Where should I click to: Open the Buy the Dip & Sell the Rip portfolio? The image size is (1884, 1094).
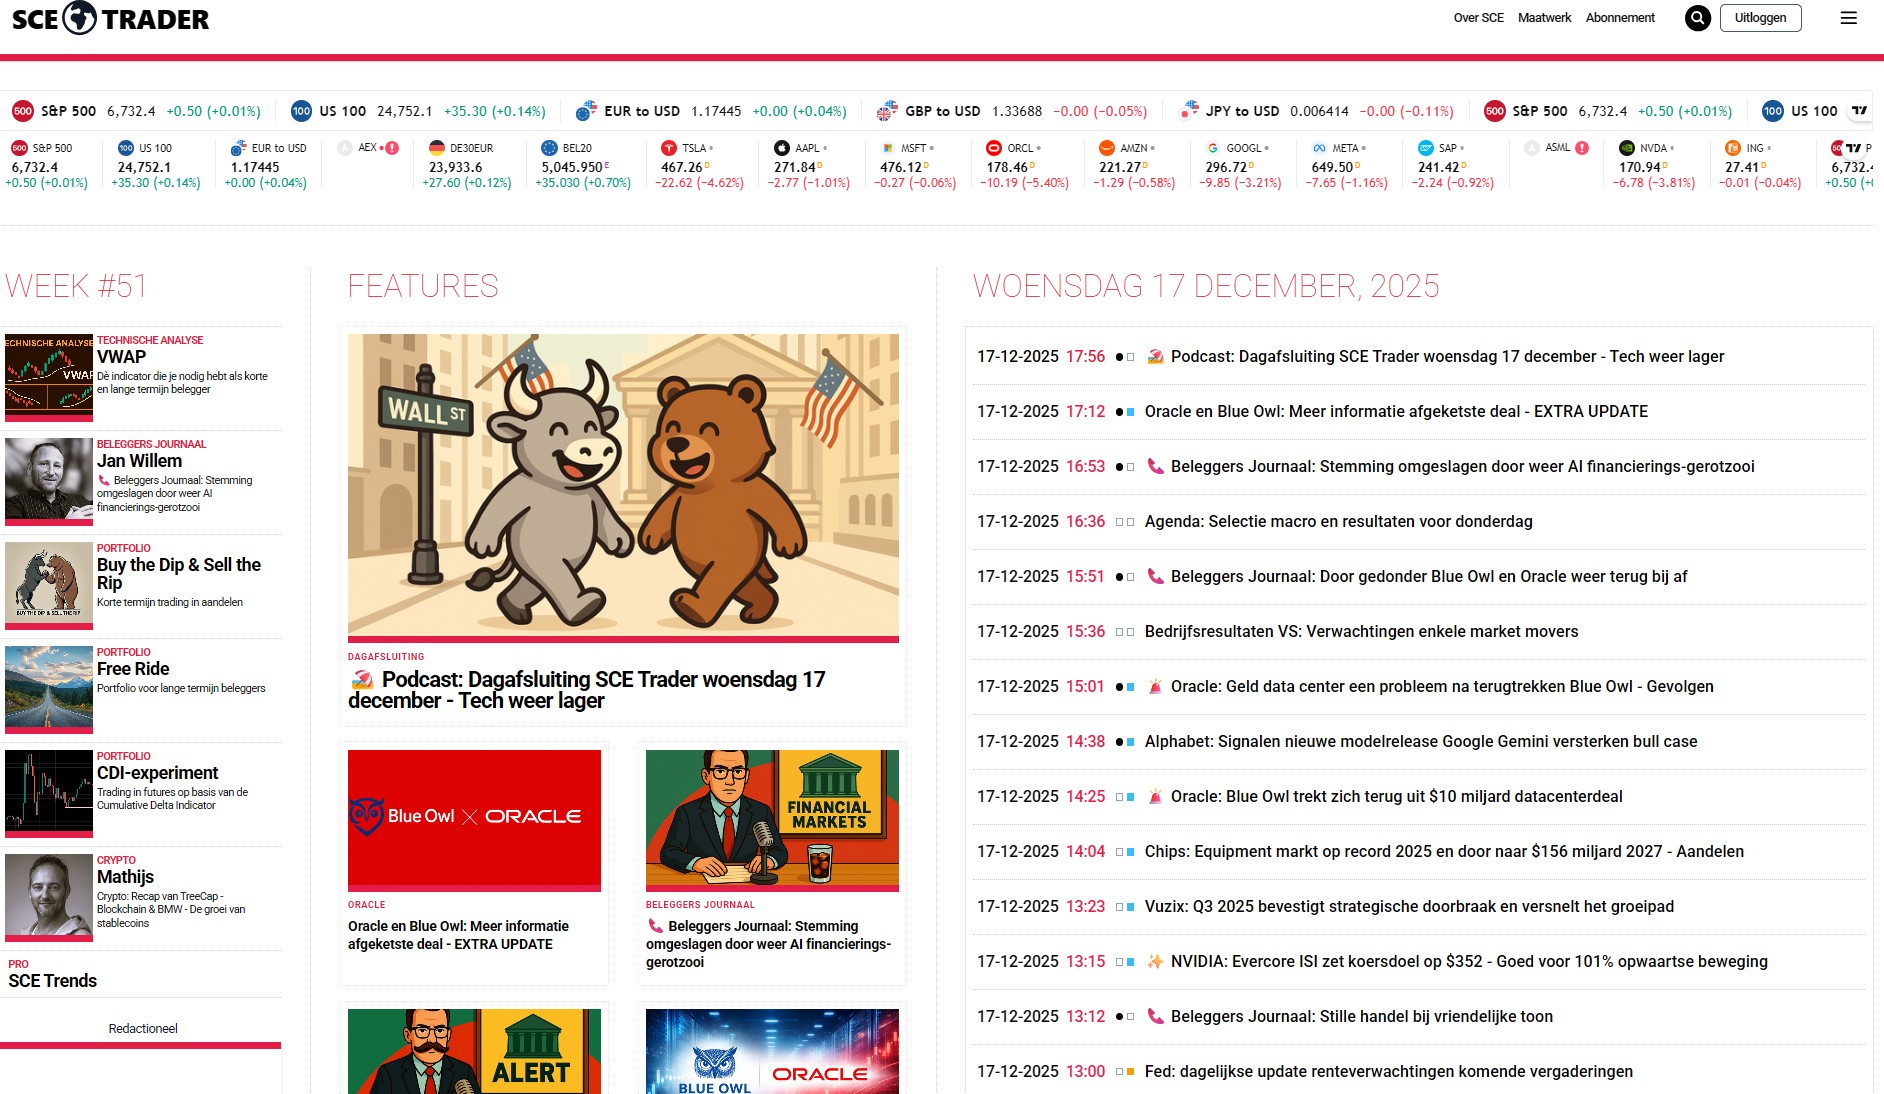[x=178, y=573]
